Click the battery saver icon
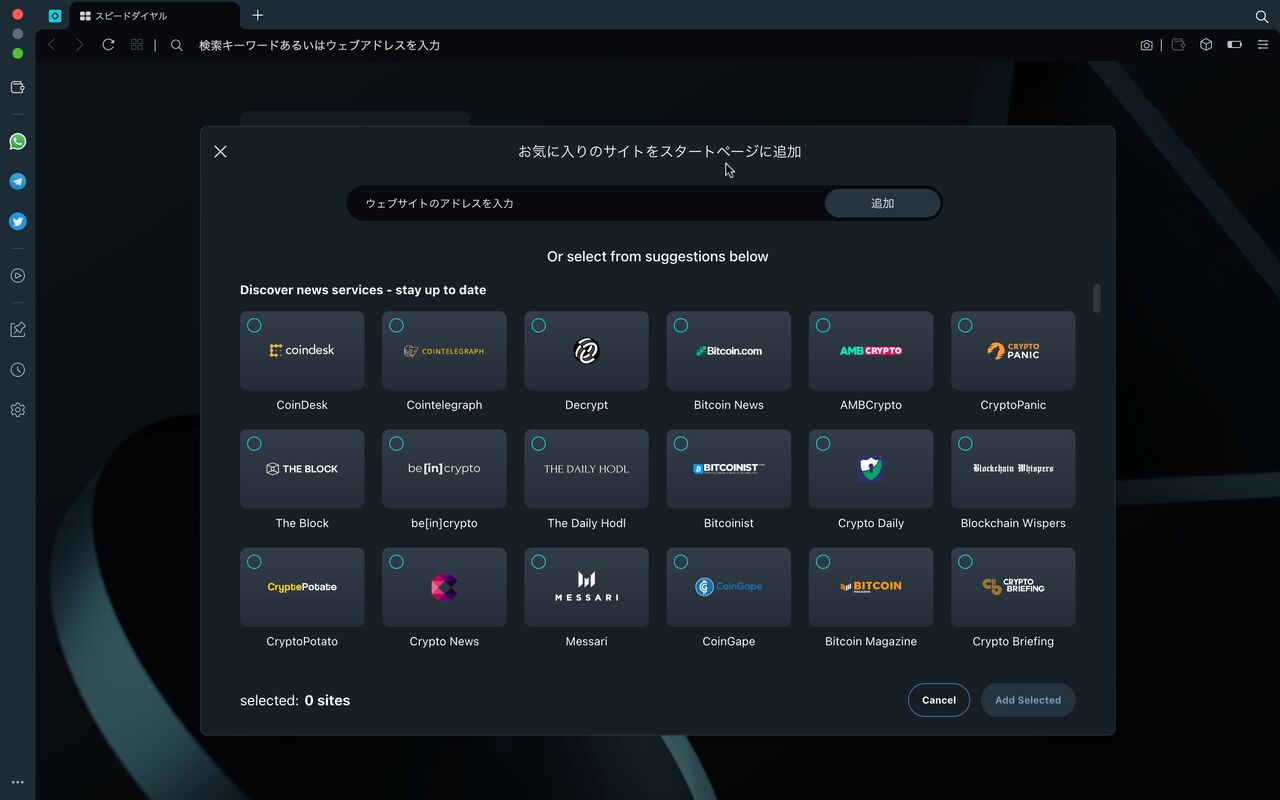The width and height of the screenshot is (1280, 800). 1234,45
